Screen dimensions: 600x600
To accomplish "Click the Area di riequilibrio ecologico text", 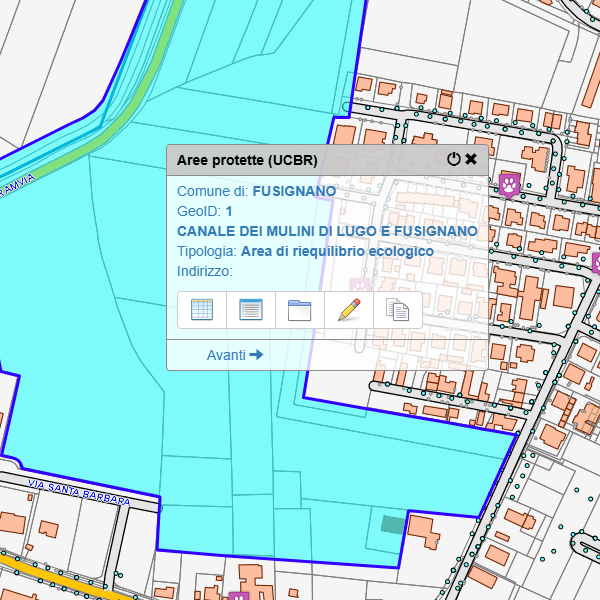I will (x=337, y=251).
